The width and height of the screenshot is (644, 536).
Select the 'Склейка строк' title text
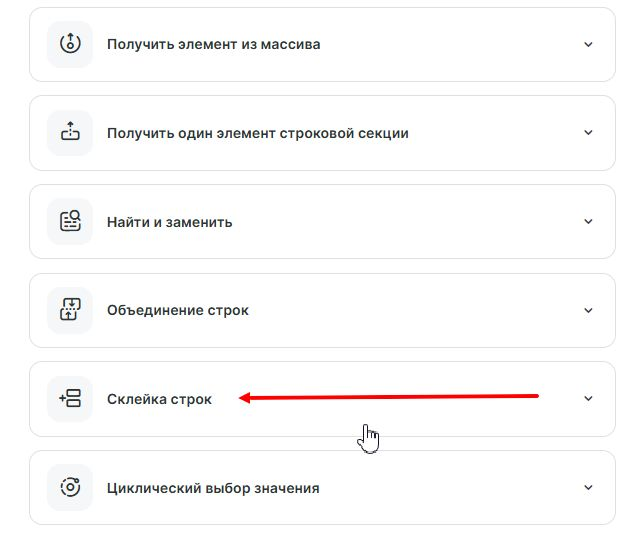click(x=160, y=399)
